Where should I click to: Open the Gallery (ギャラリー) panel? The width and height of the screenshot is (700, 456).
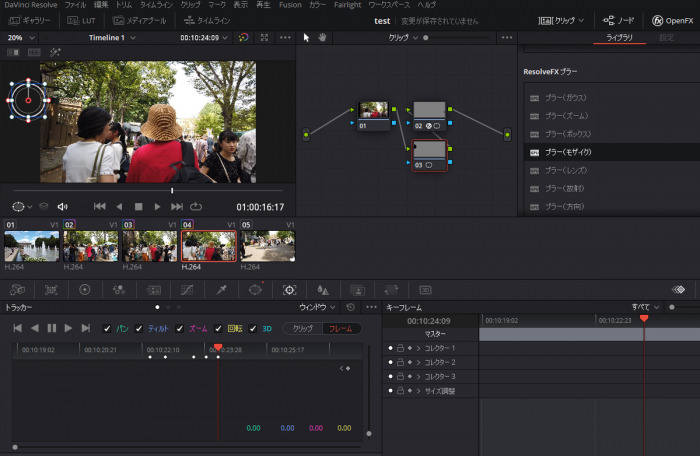29,21
